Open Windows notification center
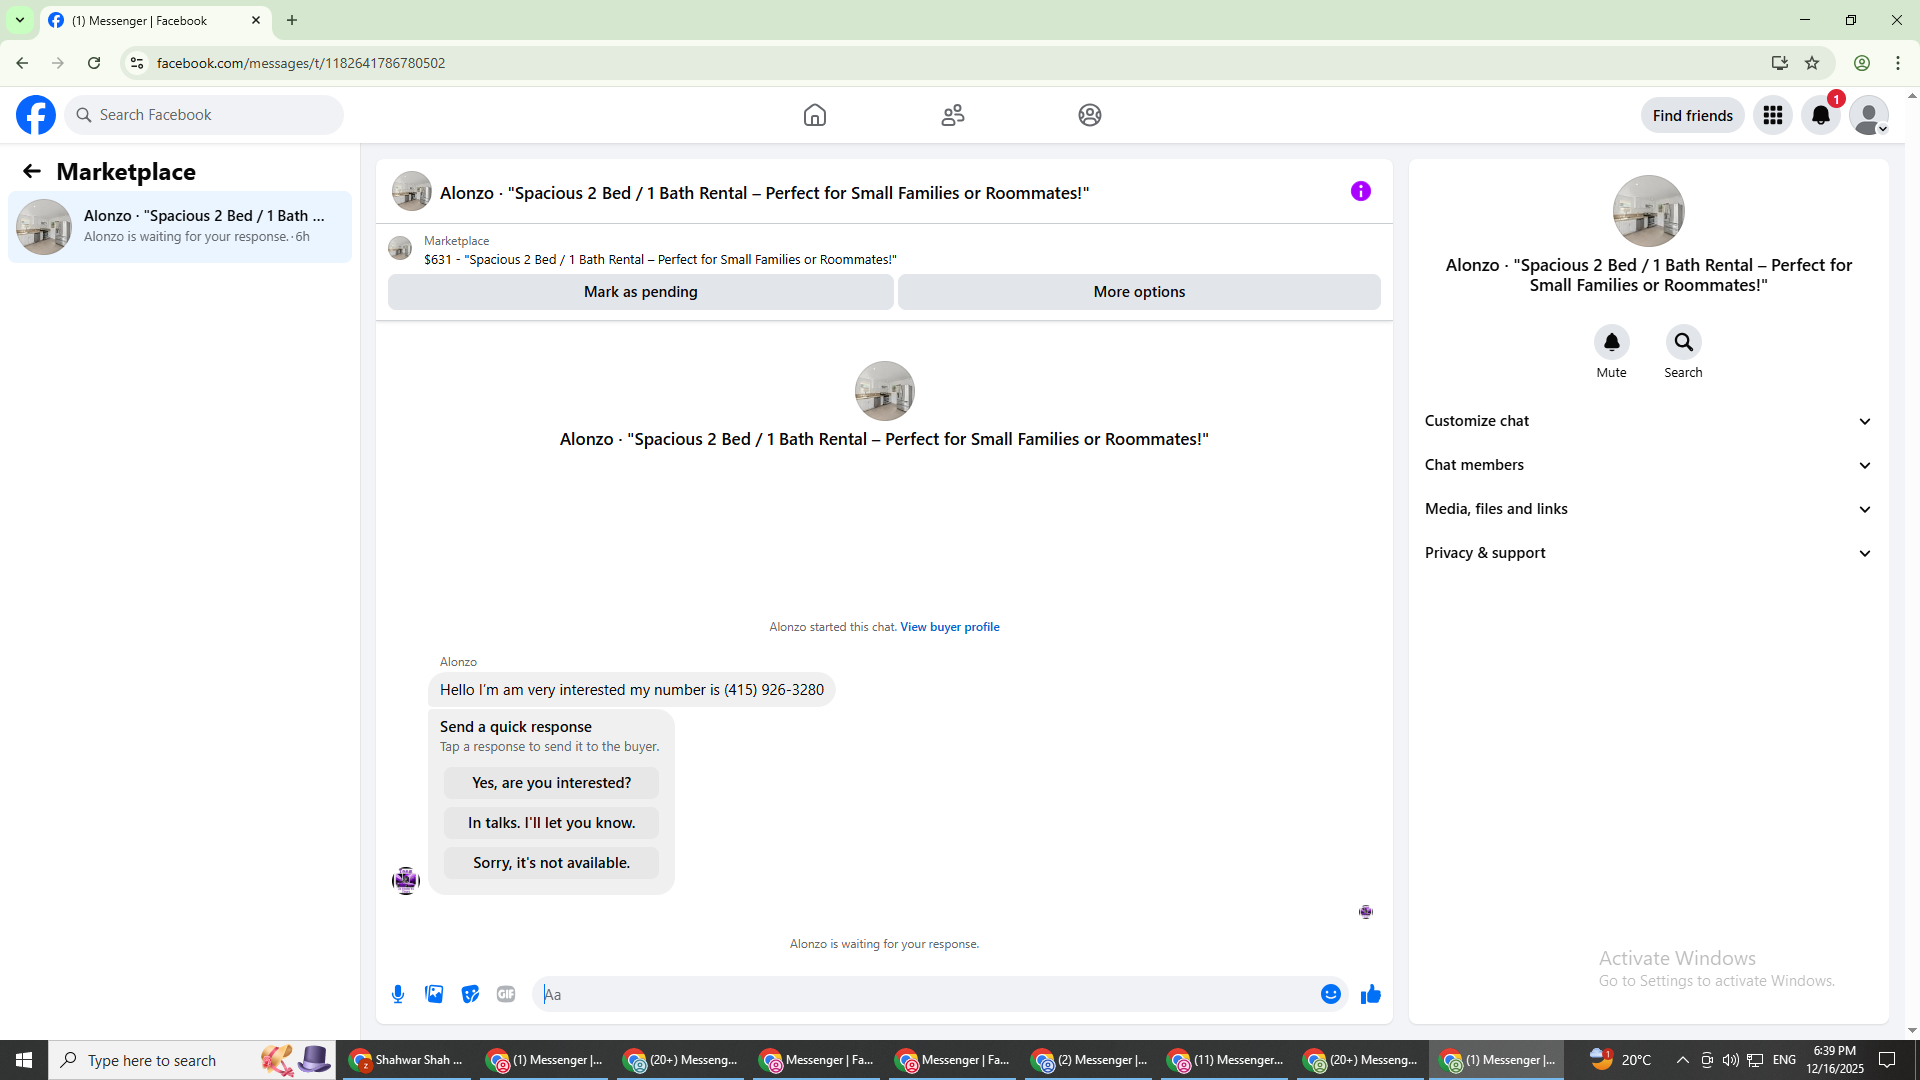The height and width of the screenshot is (1080, 1920). pyautogui.click(x=1888, y=1060)
